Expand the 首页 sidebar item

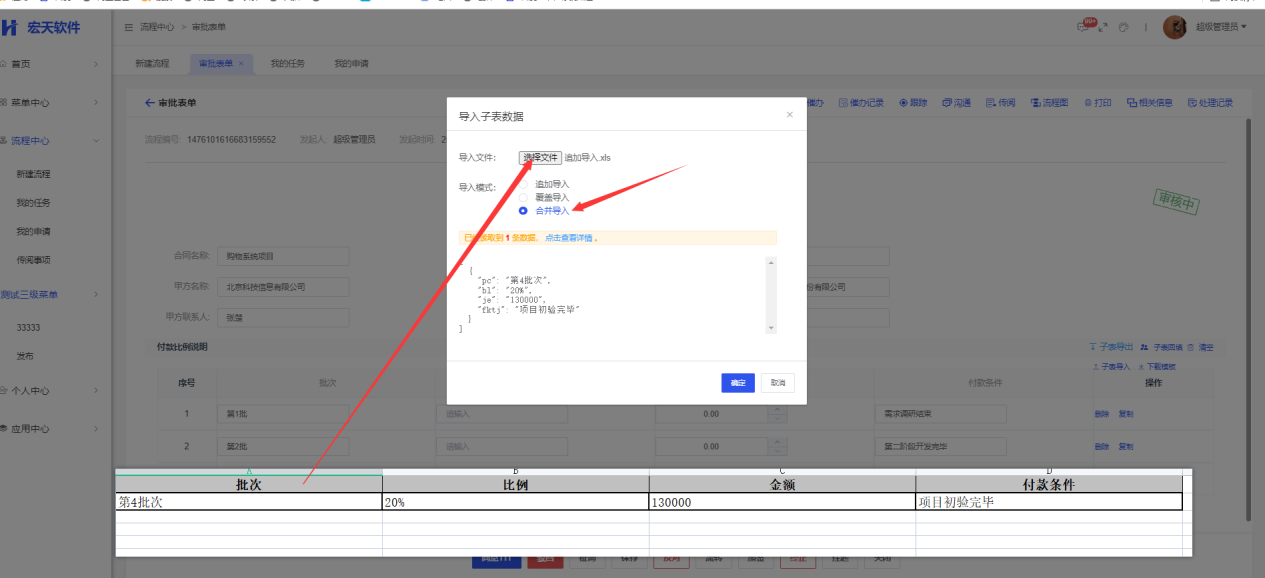pyautogui.click(x=55, y=64)
